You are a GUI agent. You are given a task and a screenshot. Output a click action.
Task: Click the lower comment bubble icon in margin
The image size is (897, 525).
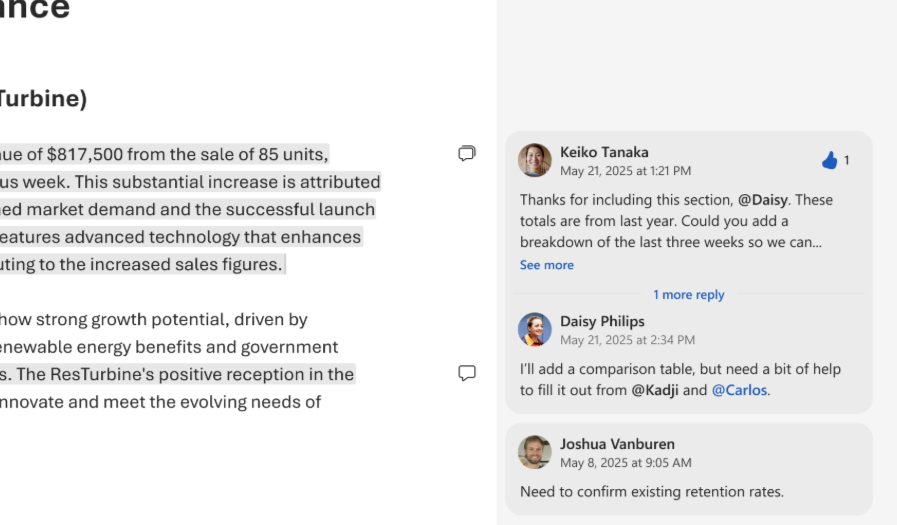click(466, 373)
